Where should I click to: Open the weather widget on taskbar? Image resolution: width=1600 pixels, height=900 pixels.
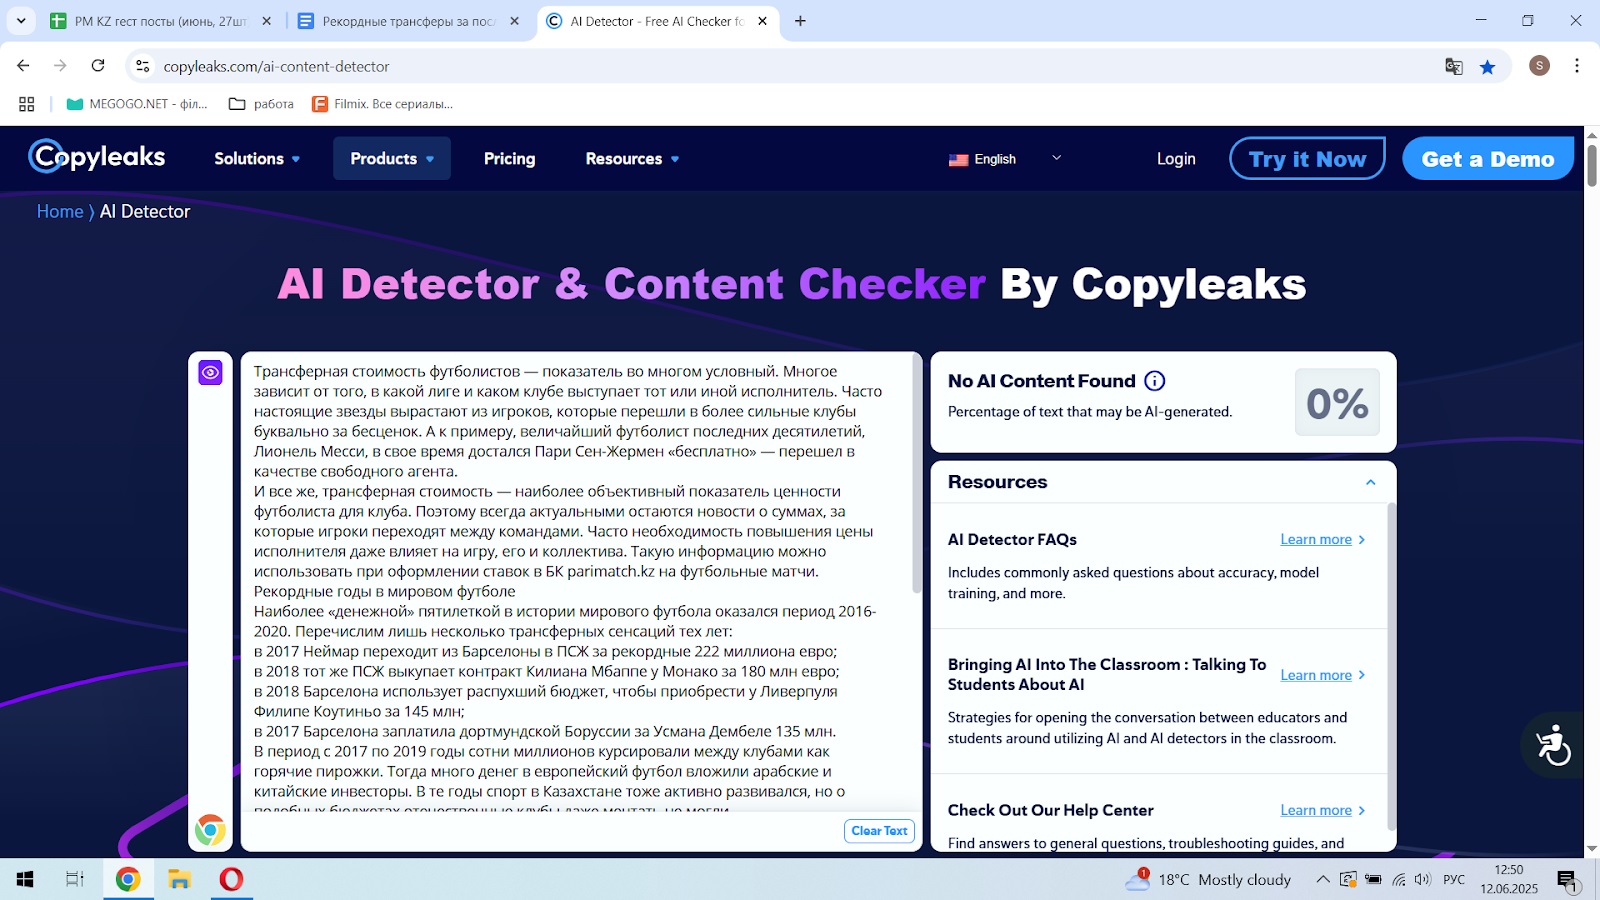pyautogui.click(x=1208, y=879)
